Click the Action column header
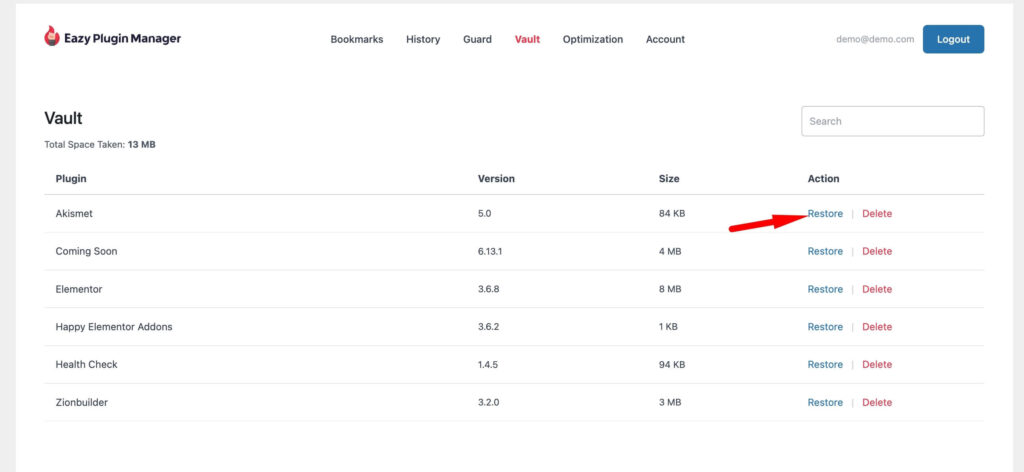Image resolution: width=1024 pixels, height=472 pixels. pos(824,178)
